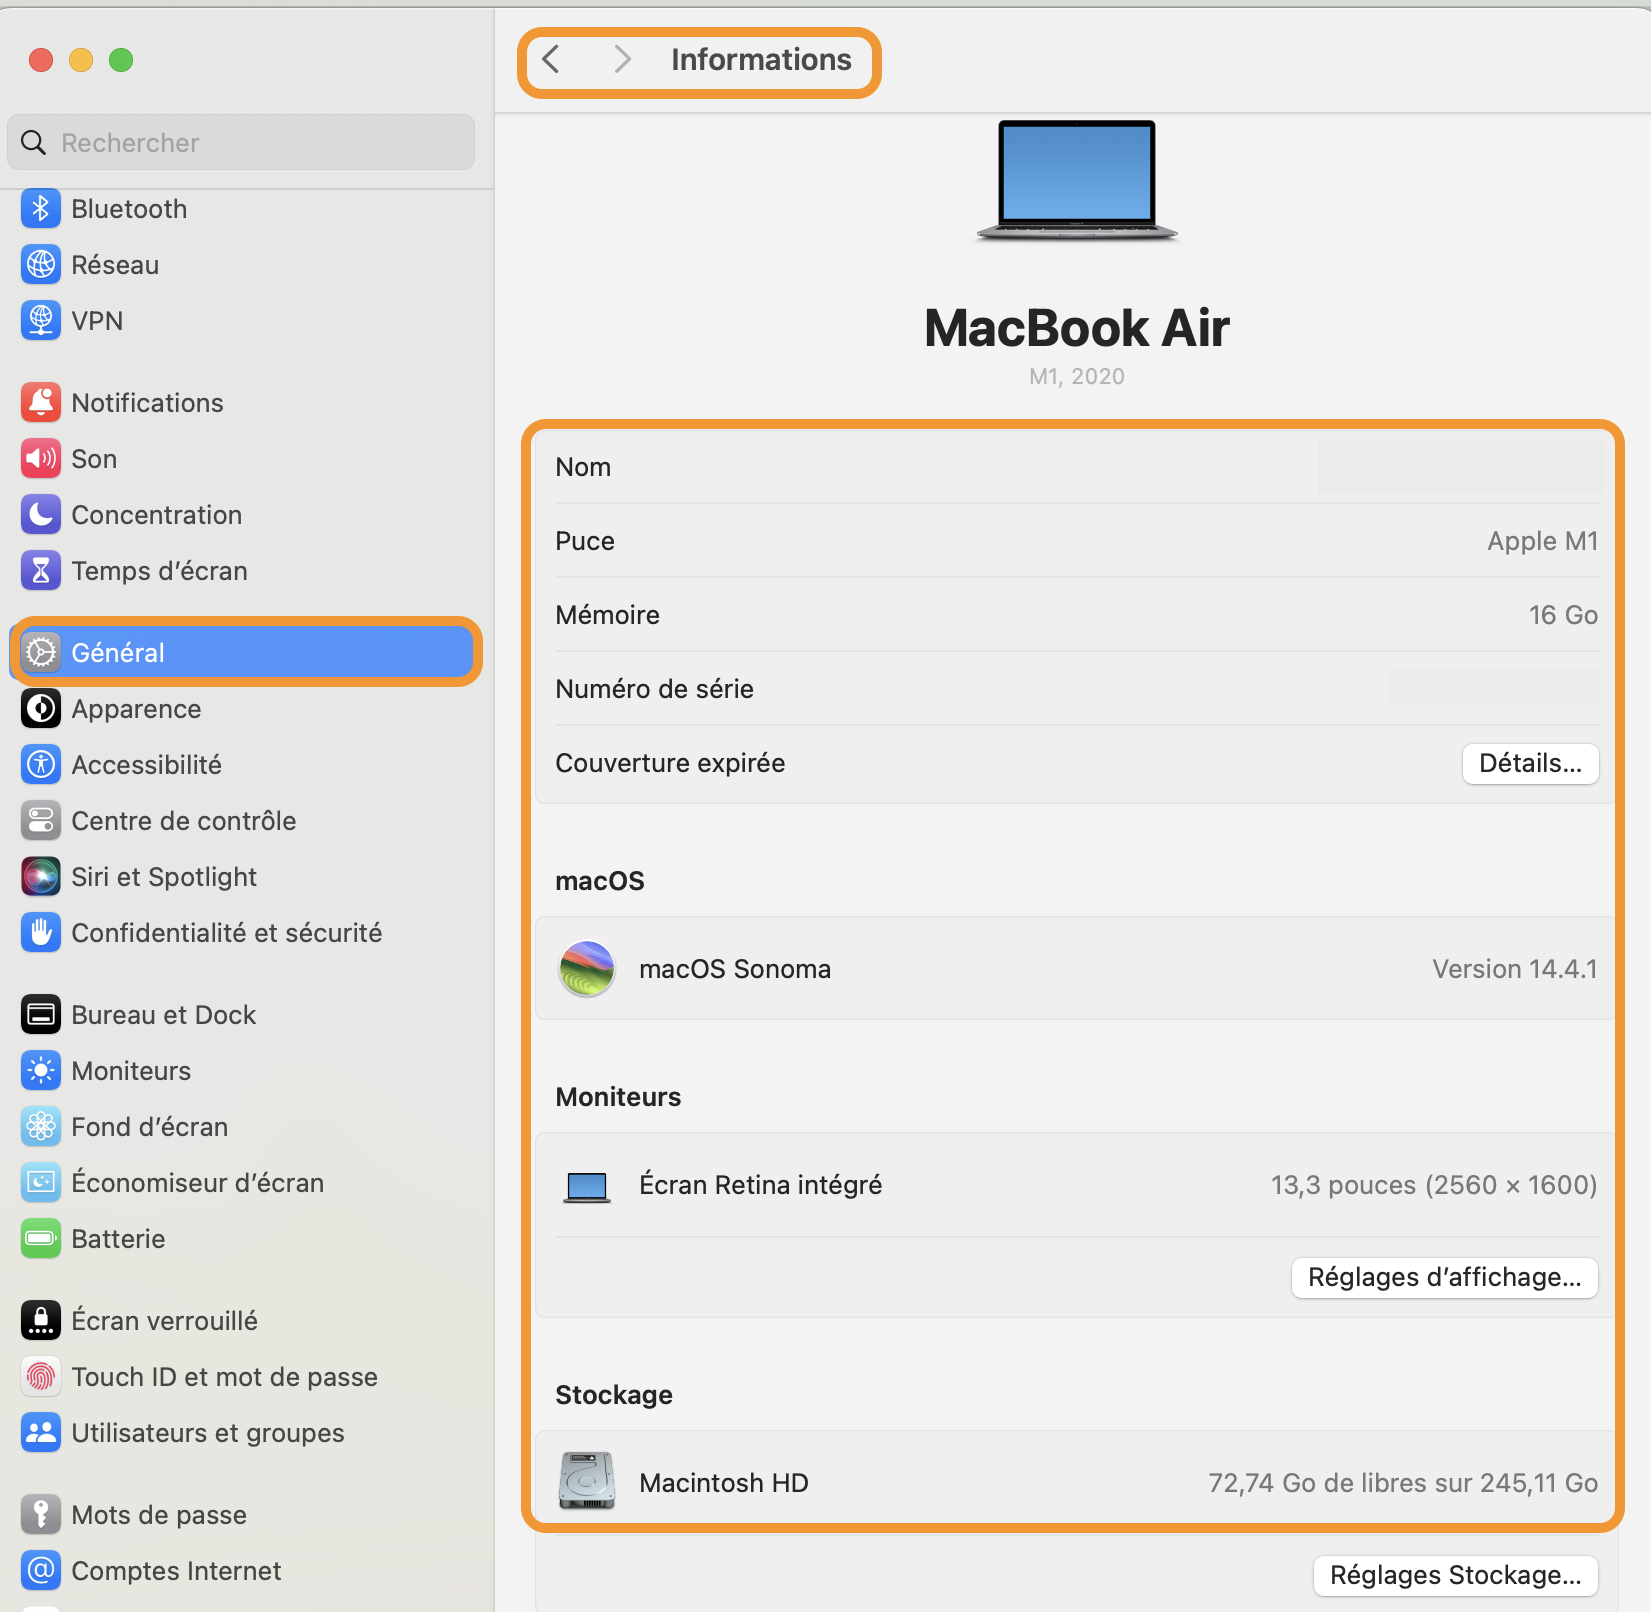Click the Numéro de série row label
The image size is (1651, 1612).
click(x=654, y=688)
